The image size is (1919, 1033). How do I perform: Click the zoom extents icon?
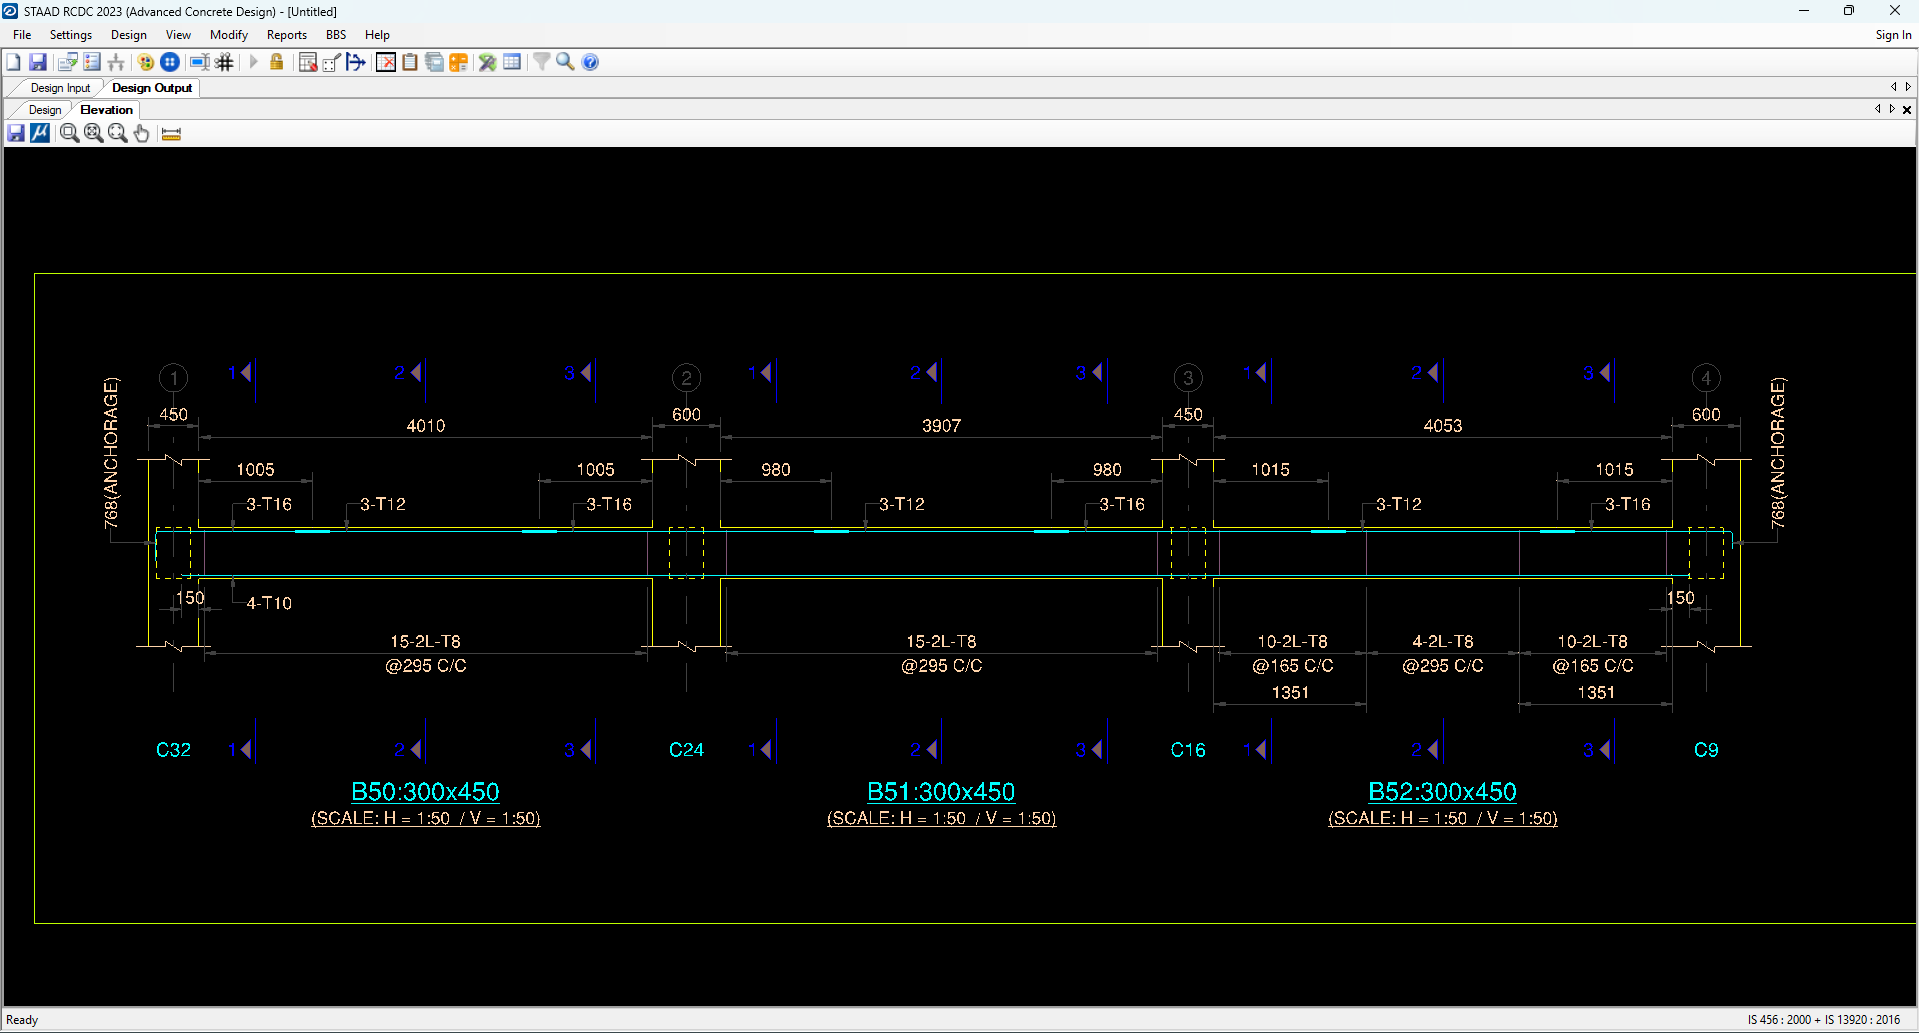pos(93,133)
